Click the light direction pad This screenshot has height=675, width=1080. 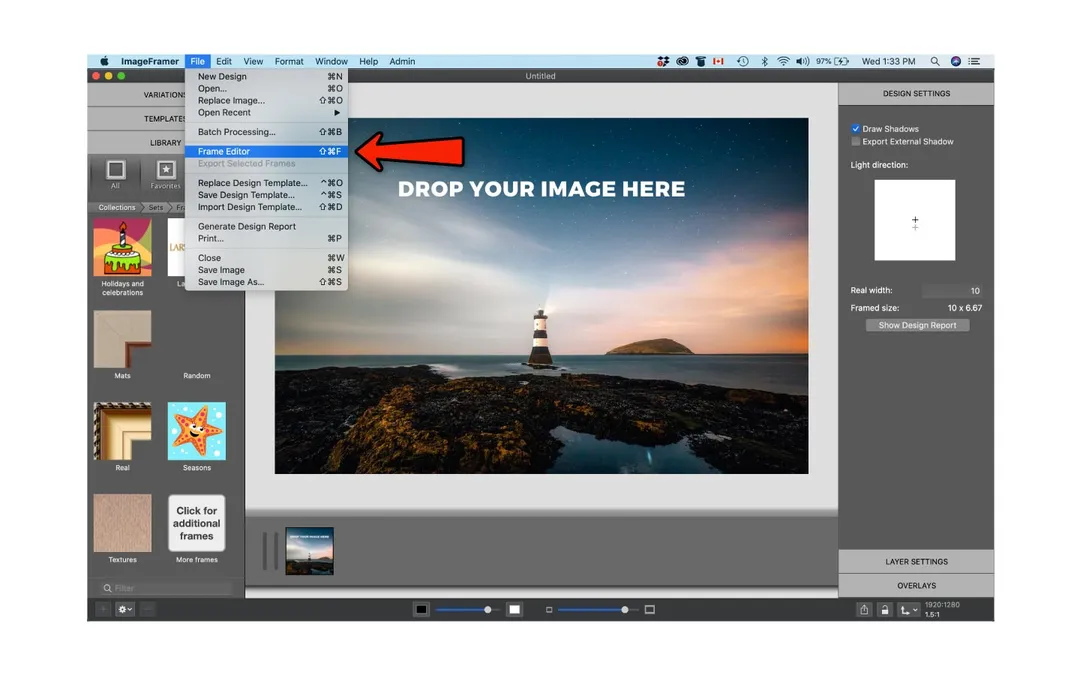[915, 220]
